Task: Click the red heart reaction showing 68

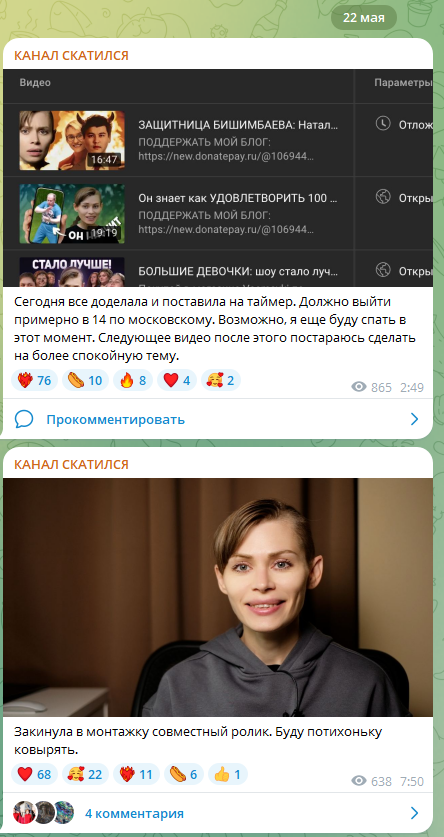Action: [x=34, y=774]
